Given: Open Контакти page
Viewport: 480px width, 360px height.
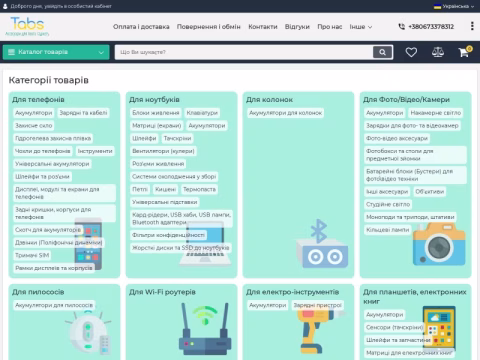Looking at the screenshot, I should 263,27.
